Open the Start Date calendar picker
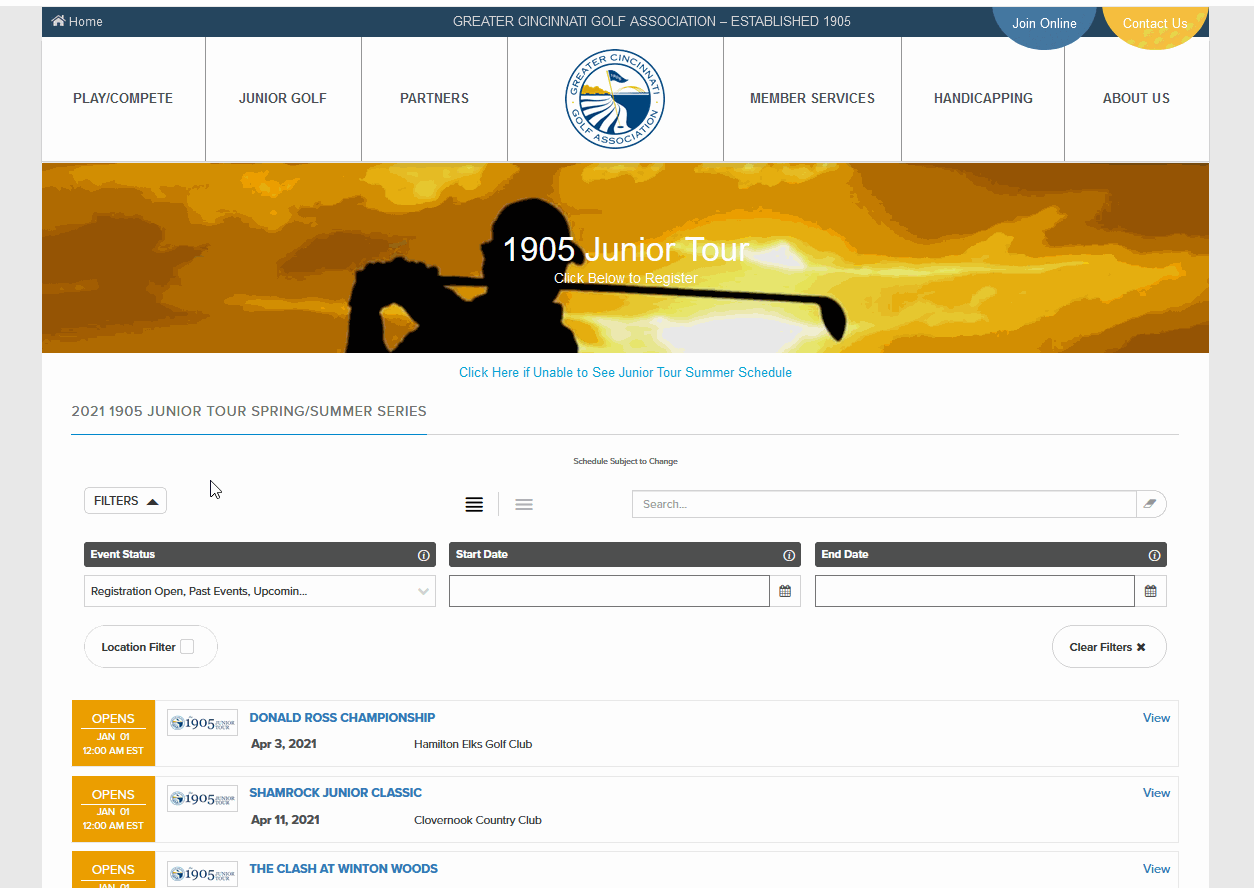The height and width of the screenshot is (888, 1254). click(x=785, y=591)
